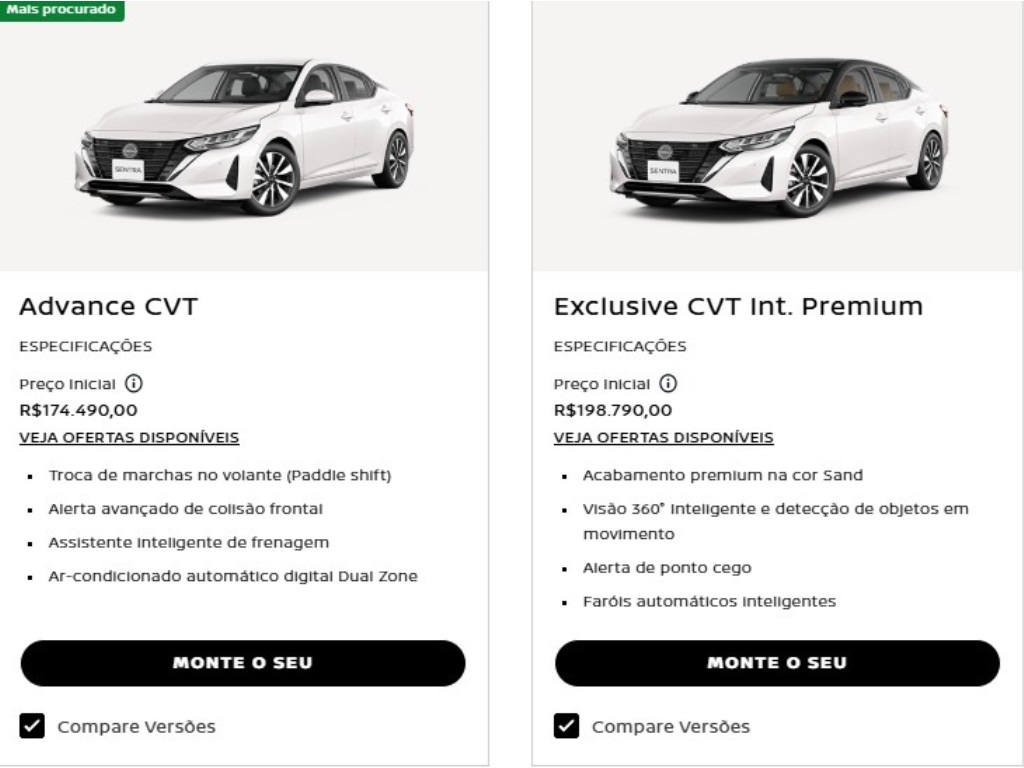Image resolution: width=1024 pixels, height=768 pixels.
Task: Click the R$198.790,00 price text
Action: point(613,410)
